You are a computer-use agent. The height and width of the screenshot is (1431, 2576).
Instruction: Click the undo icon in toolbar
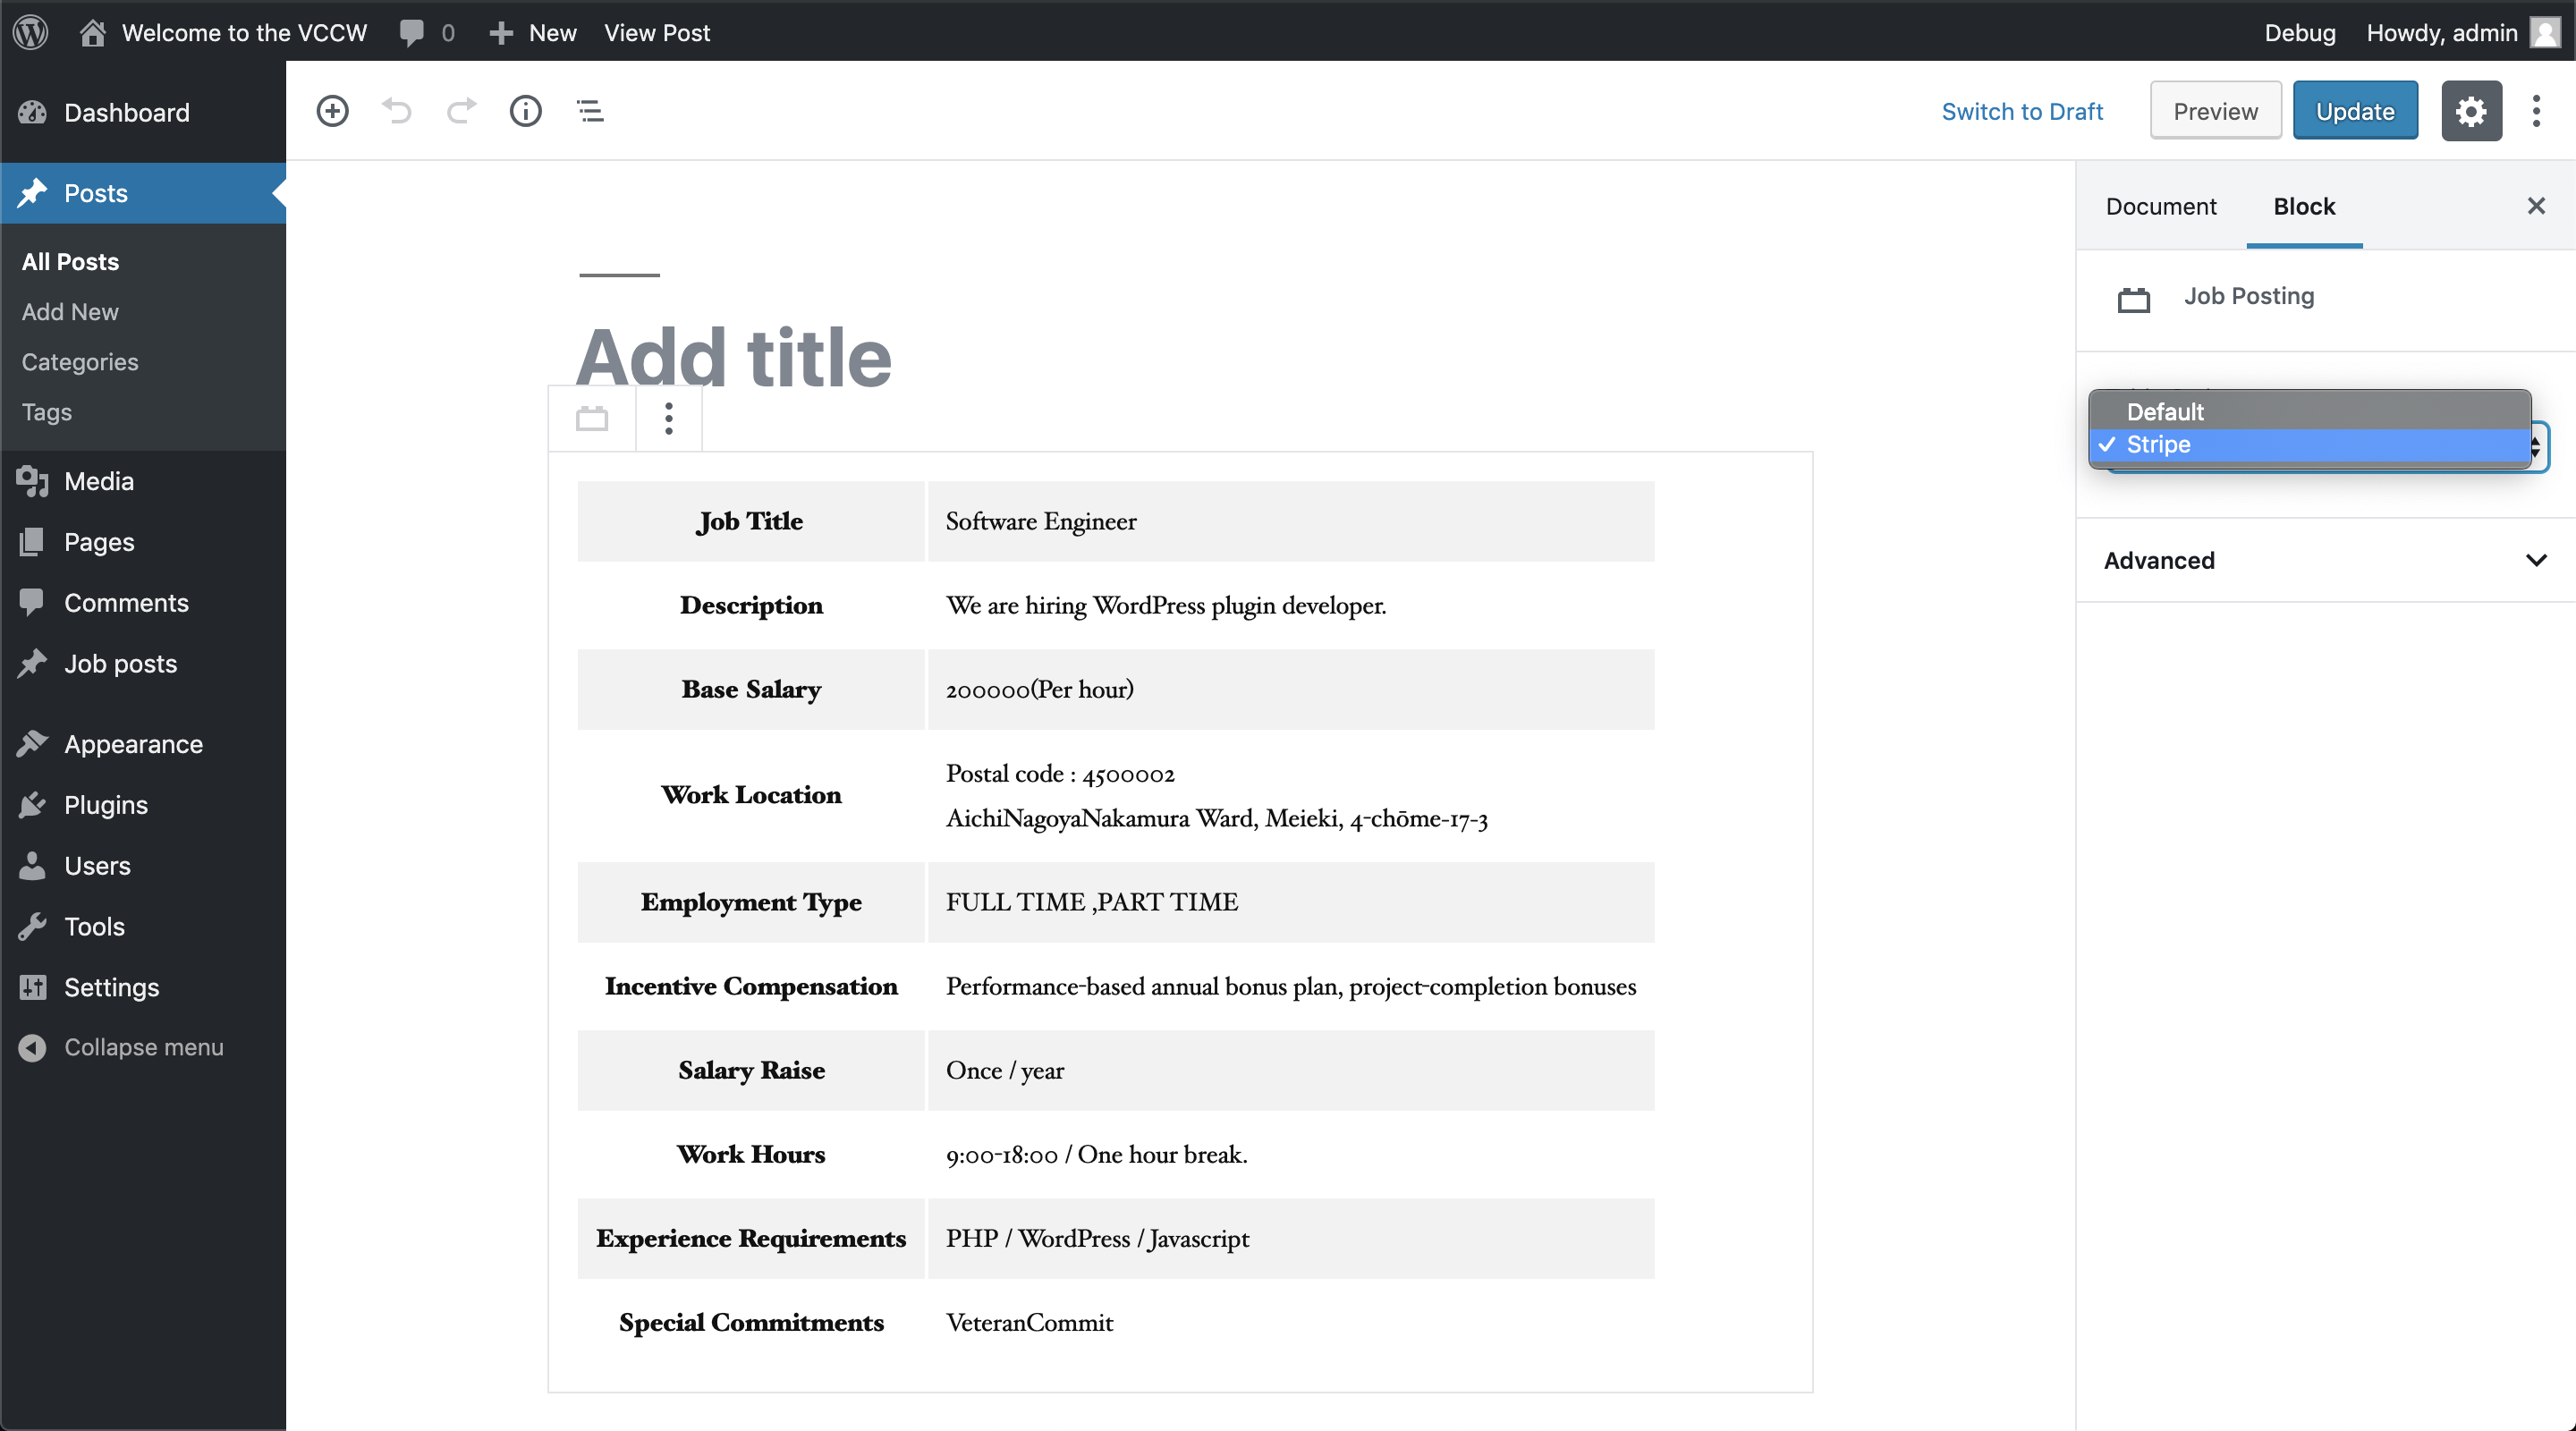396,111
